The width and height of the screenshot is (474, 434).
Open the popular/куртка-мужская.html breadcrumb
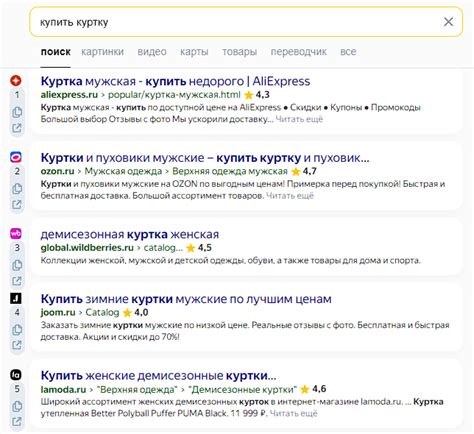(x=174, y=95)
